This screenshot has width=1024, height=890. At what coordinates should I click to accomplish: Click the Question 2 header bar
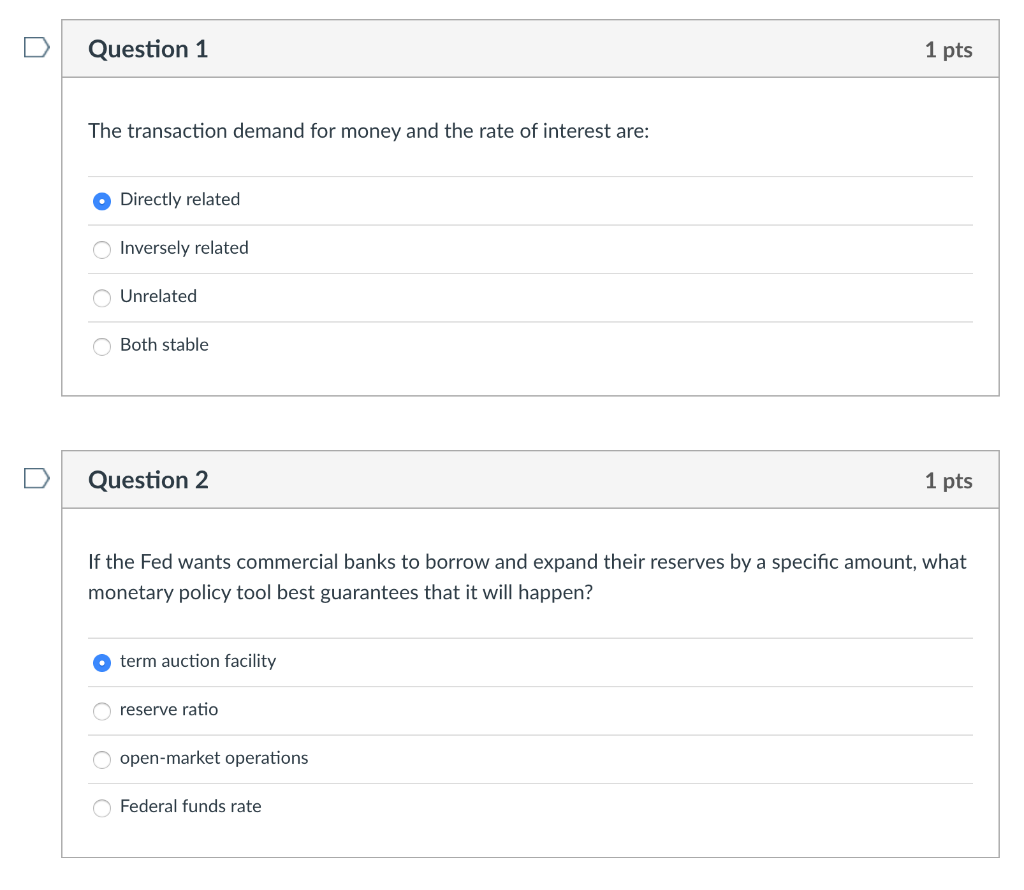click(530, 479)
